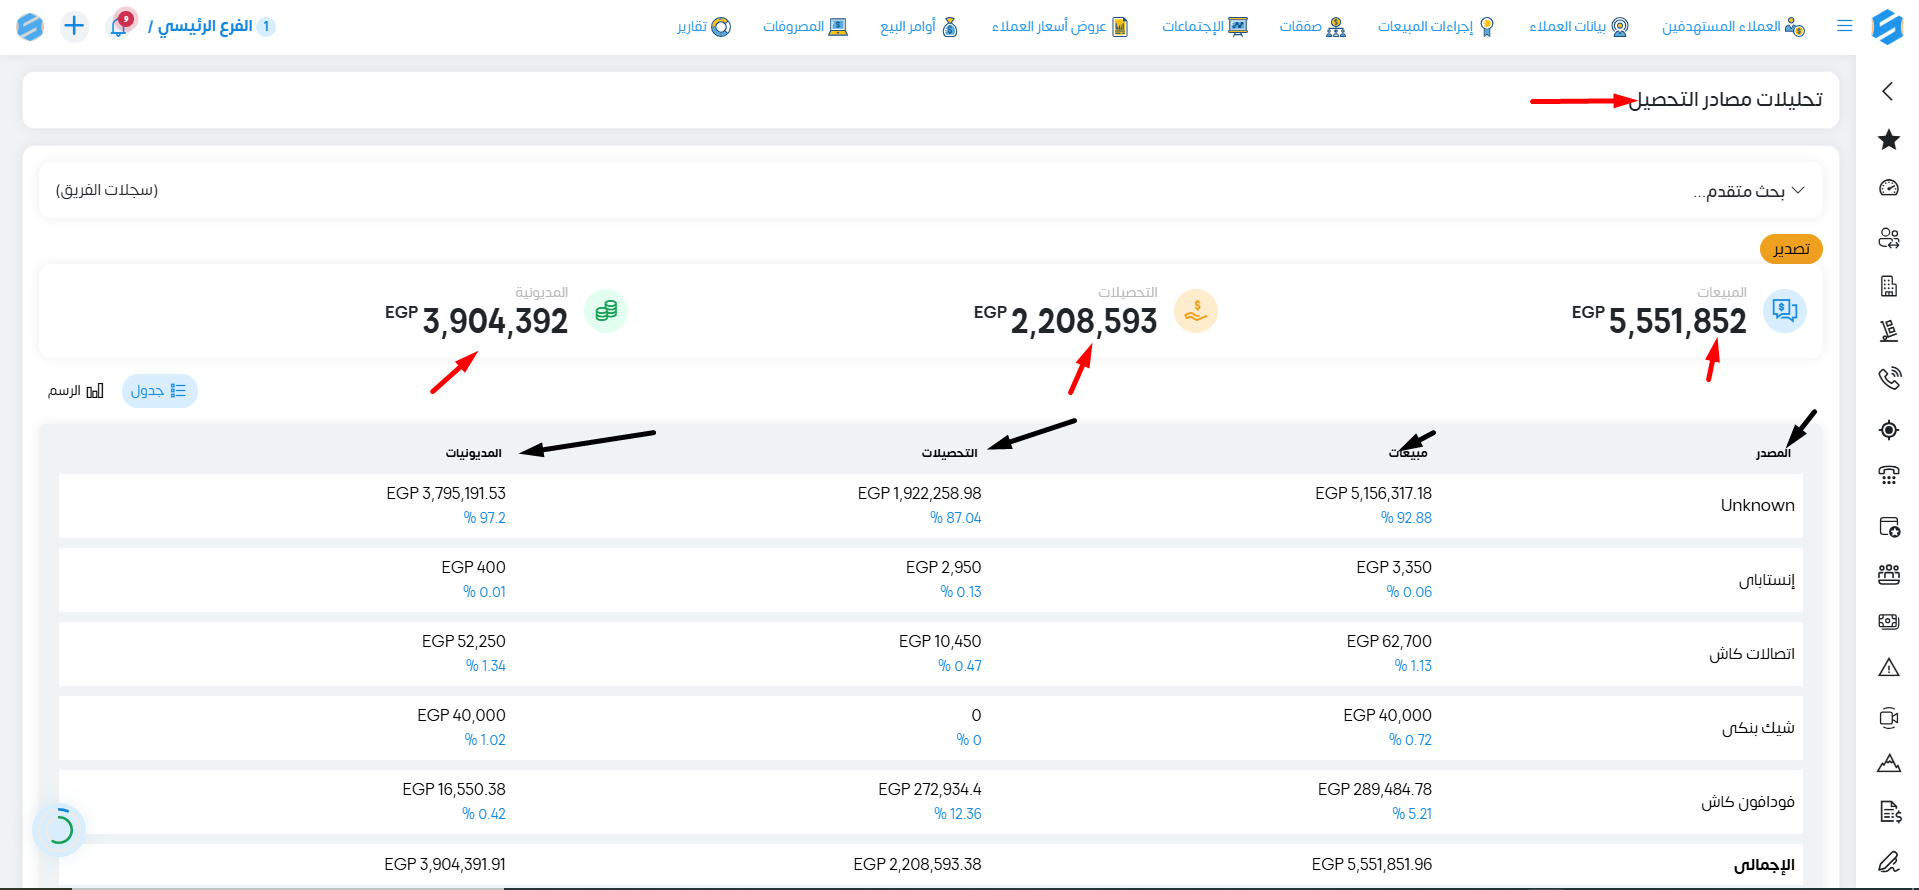
Task: Open the notifications bell
Action: tap(119, 26)
